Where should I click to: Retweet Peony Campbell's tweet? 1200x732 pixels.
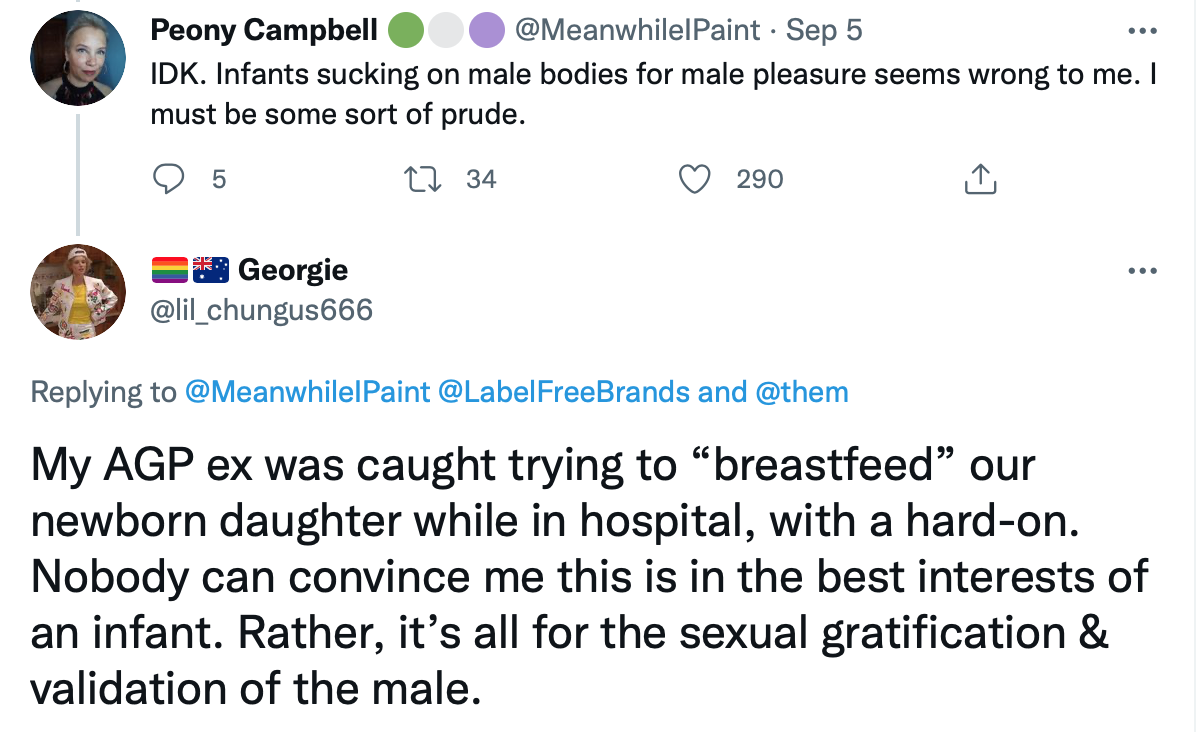413,179
